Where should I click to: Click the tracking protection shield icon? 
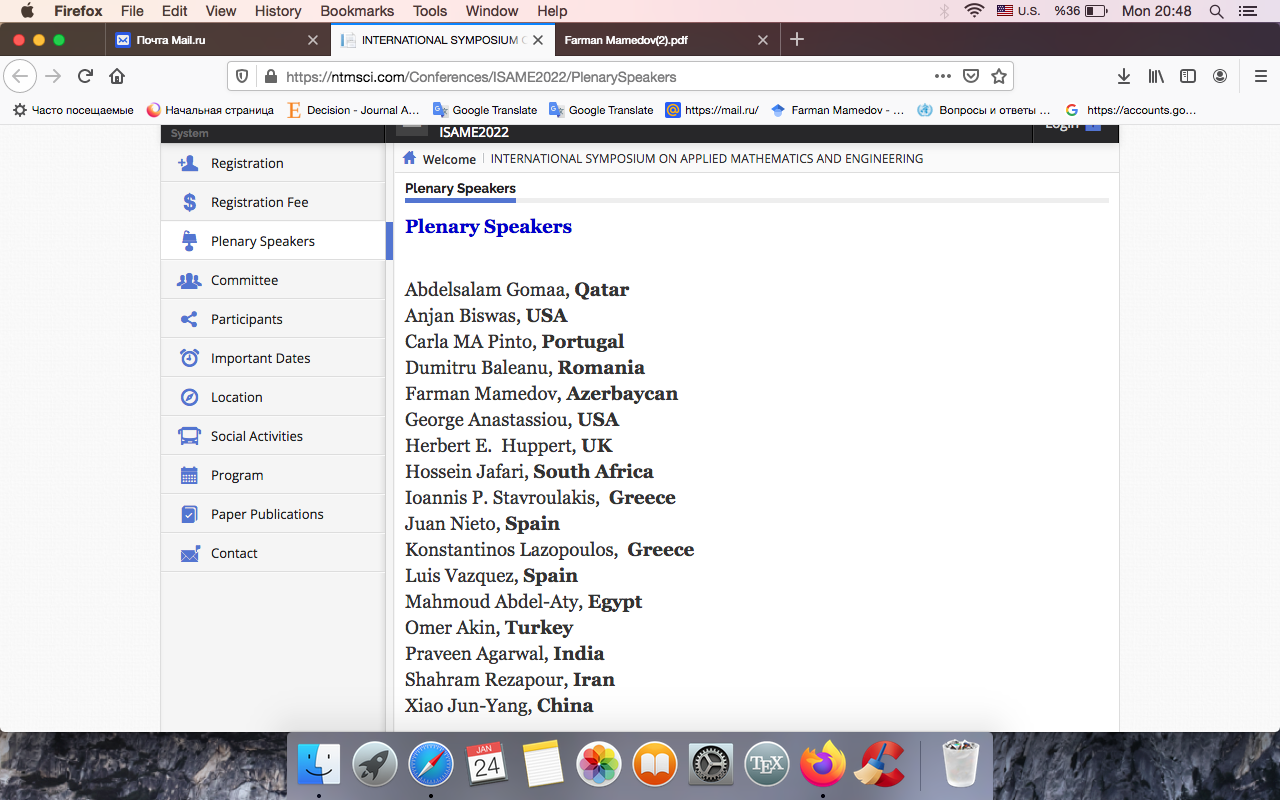tap(241, 77)
